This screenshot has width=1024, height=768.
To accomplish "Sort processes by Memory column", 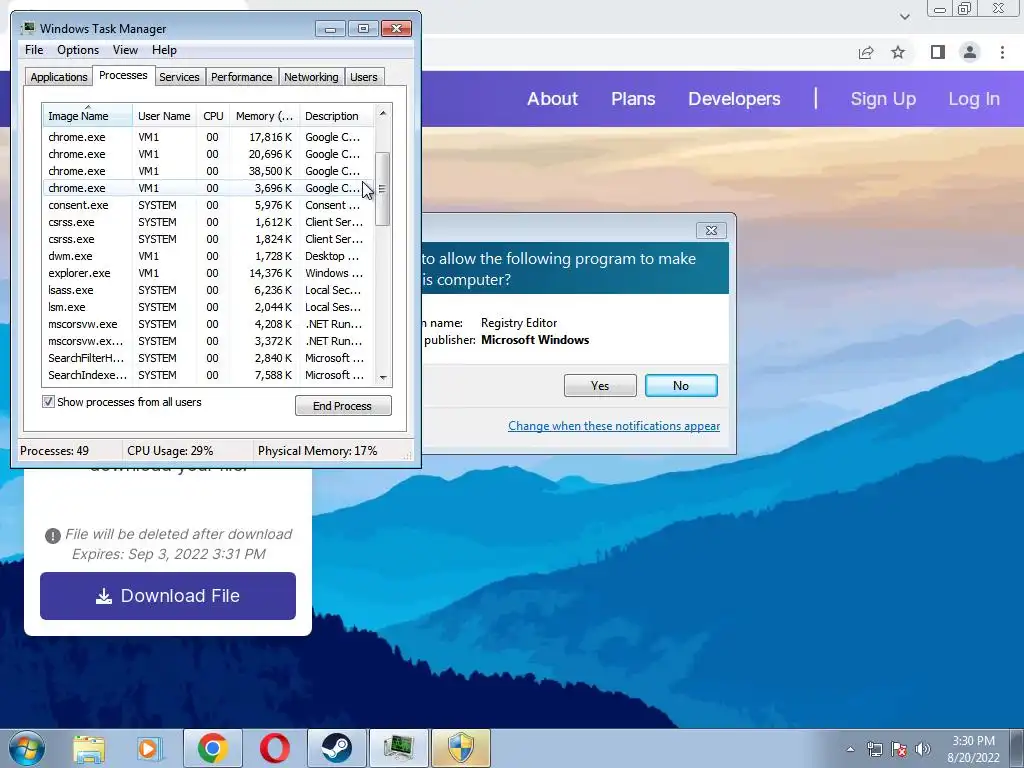I will pos(264,116).
